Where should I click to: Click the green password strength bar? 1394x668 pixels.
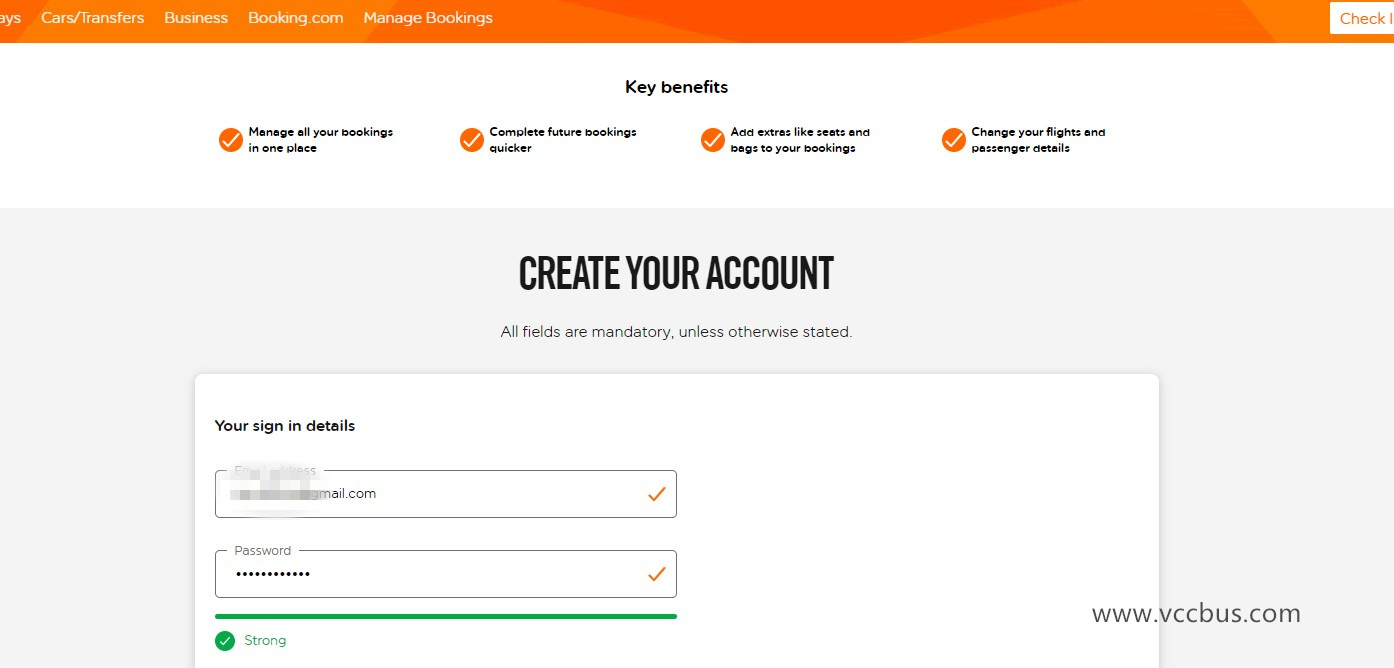tap(446, 617)
